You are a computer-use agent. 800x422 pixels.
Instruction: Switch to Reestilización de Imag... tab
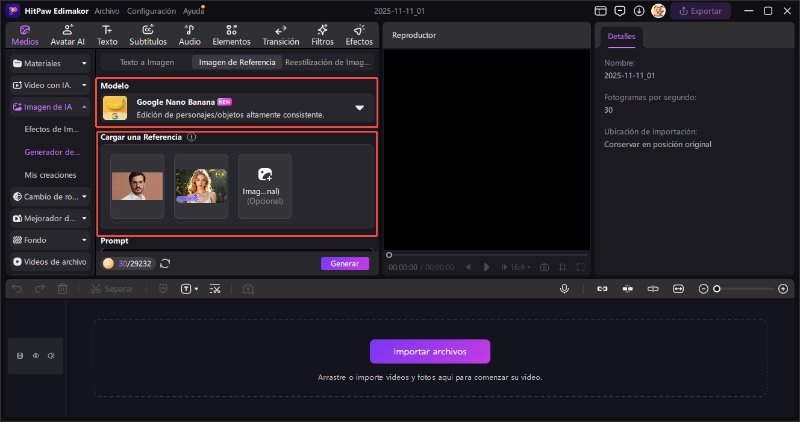(328, 62)
